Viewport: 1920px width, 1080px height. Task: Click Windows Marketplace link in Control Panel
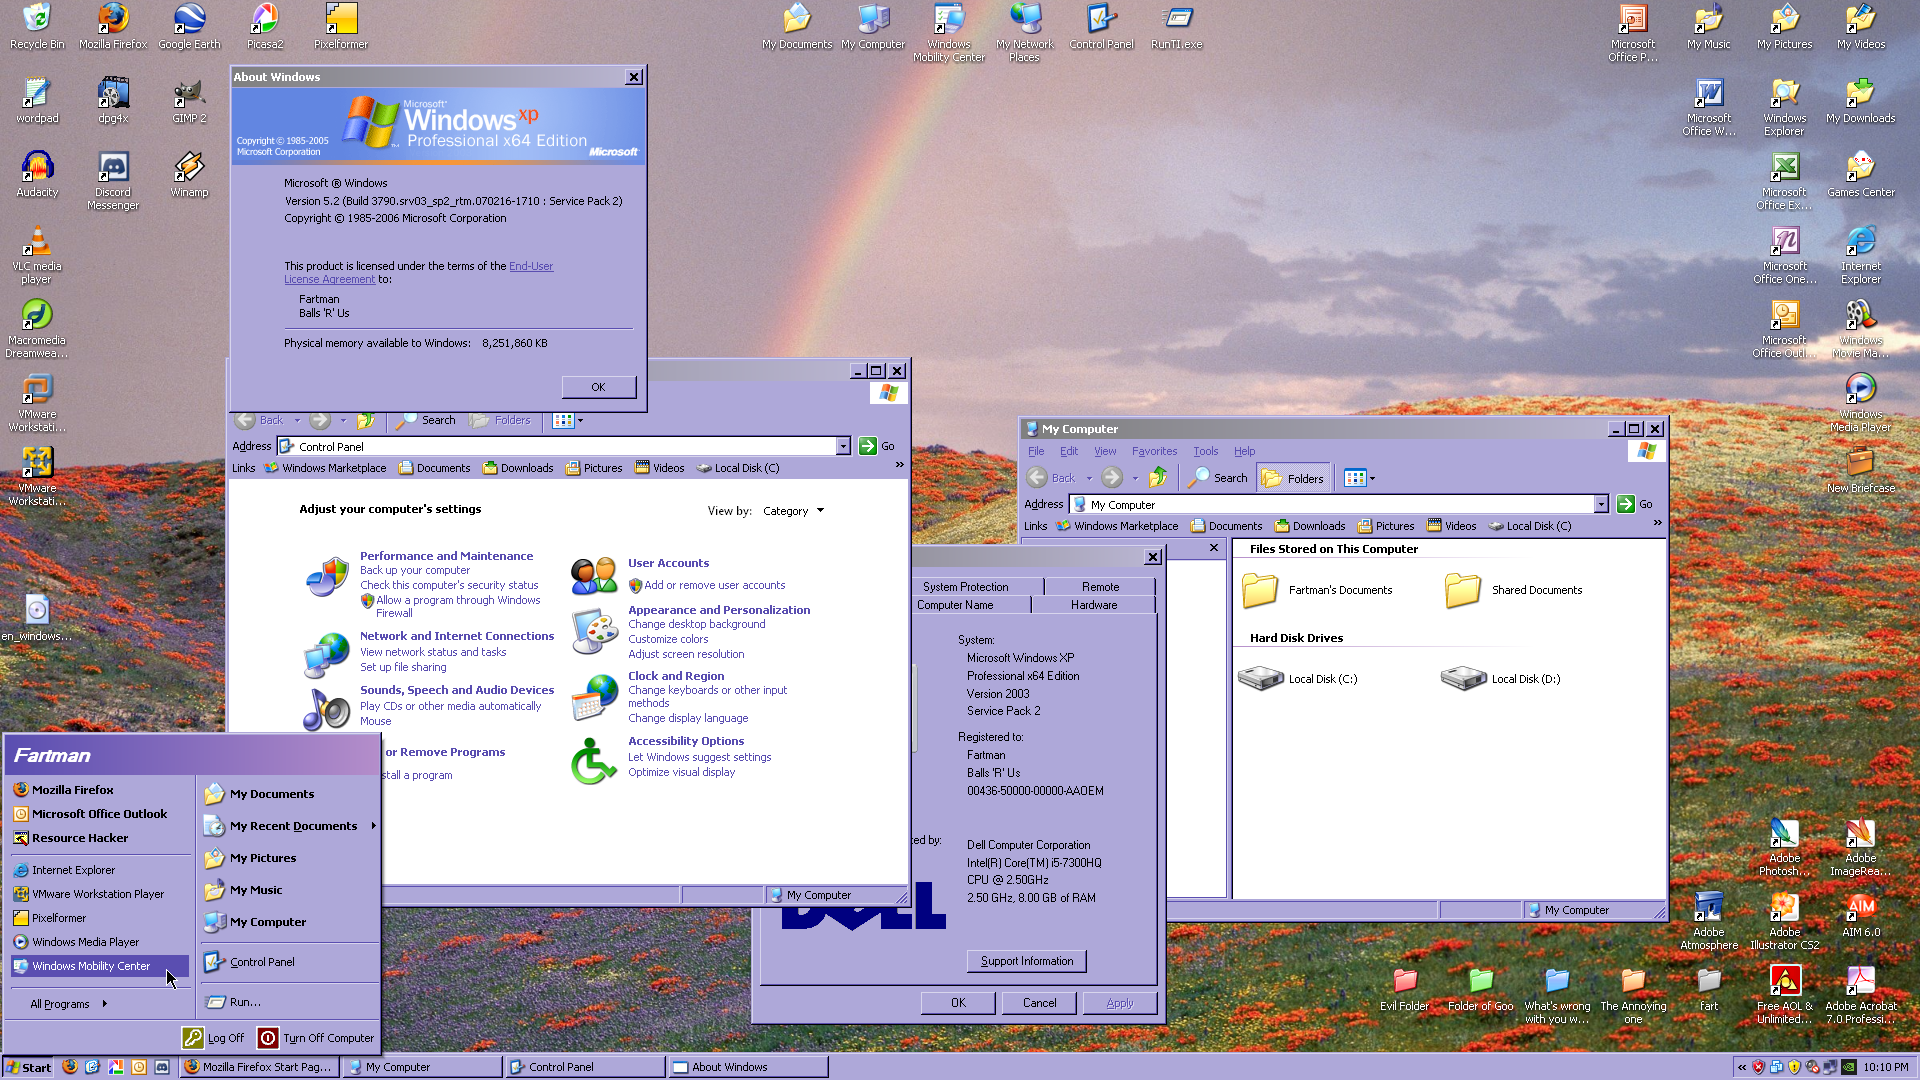(x=325, y=468)
